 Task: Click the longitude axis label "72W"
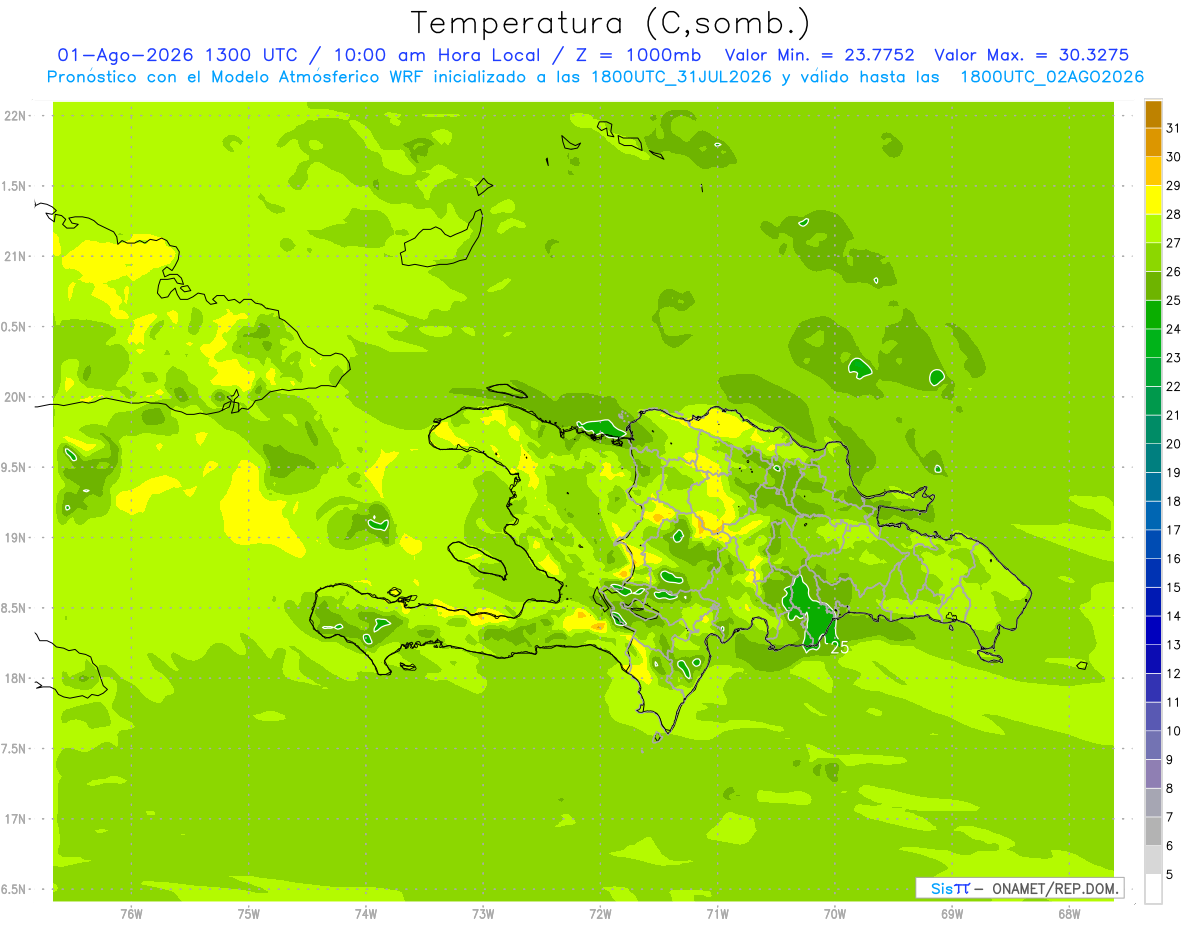pyautogui.click(x=601, y=913)
